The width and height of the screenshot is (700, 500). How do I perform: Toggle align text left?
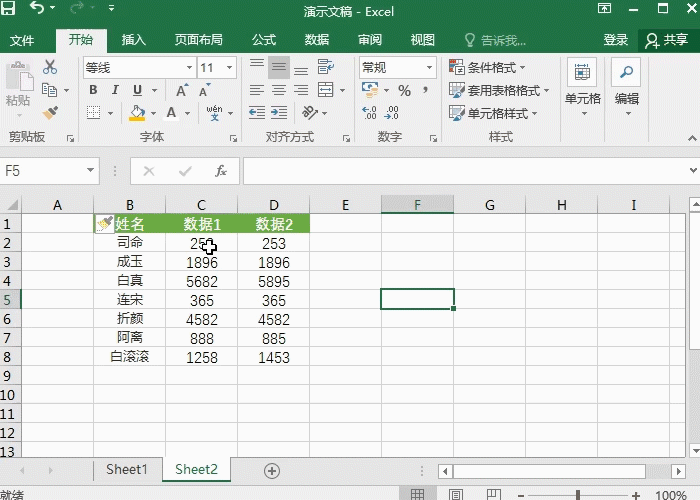(x=257, y=90)
